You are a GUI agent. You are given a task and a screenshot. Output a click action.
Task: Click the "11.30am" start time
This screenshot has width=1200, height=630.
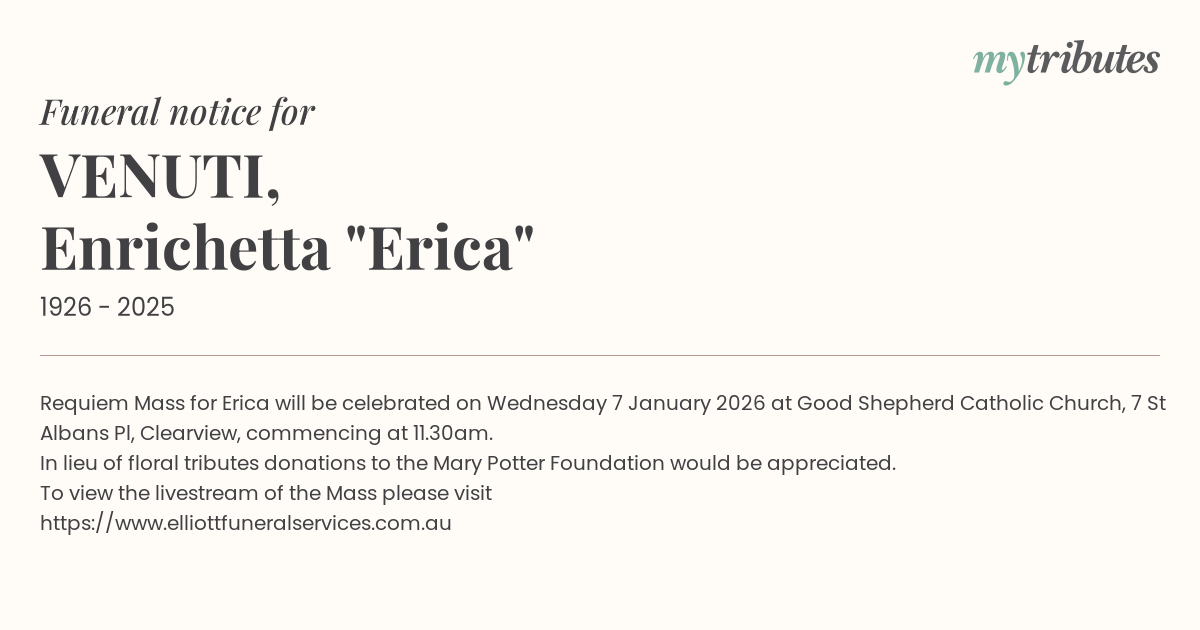(452, 434)
